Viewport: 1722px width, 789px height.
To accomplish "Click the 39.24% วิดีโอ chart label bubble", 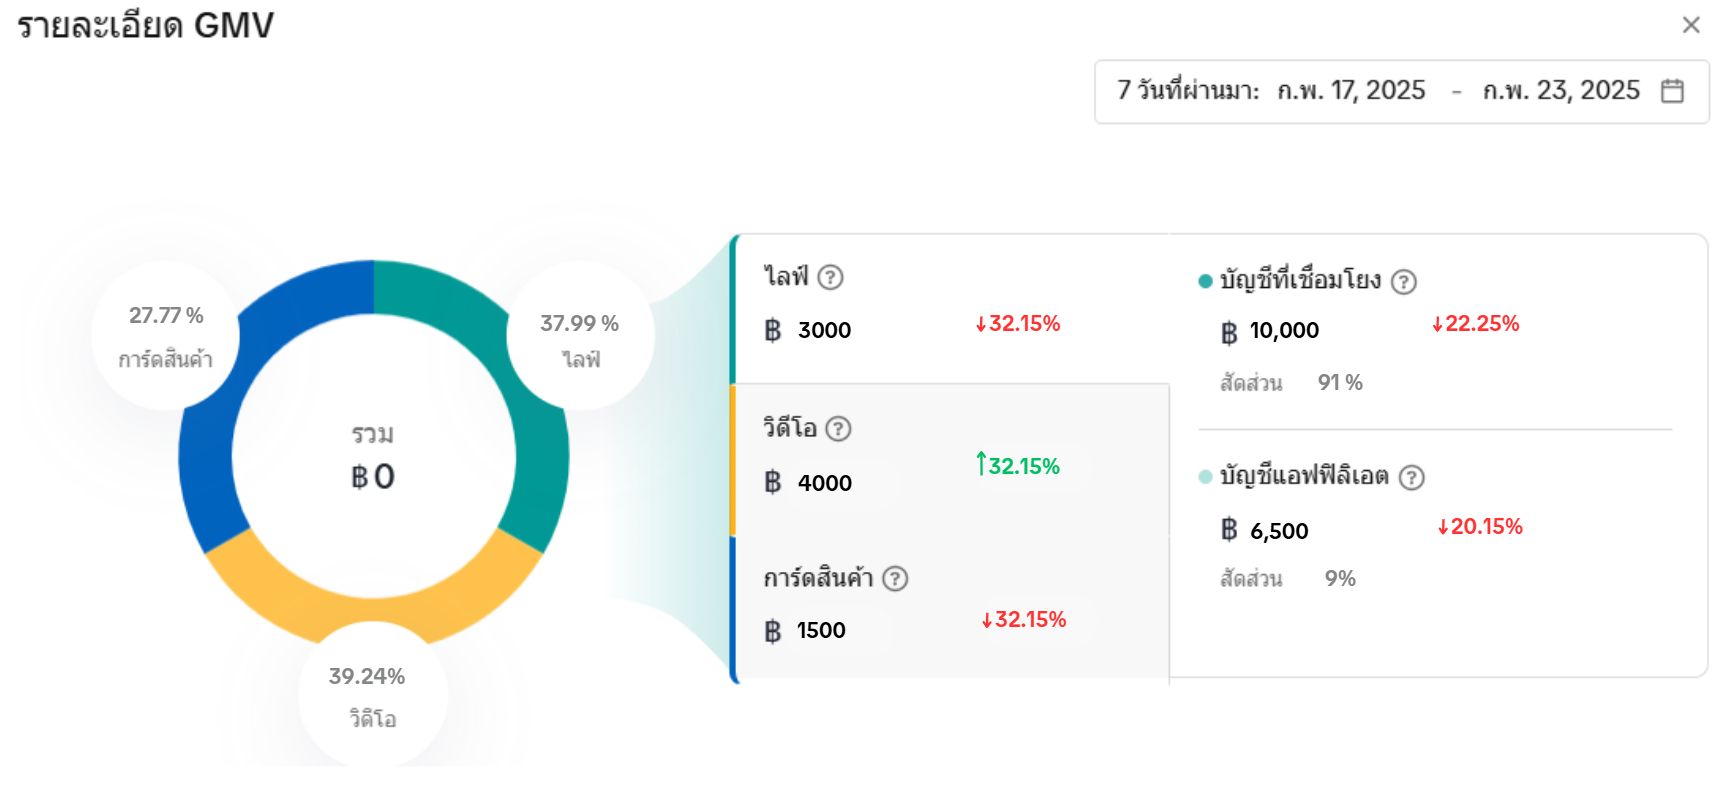I will [372, 695].
